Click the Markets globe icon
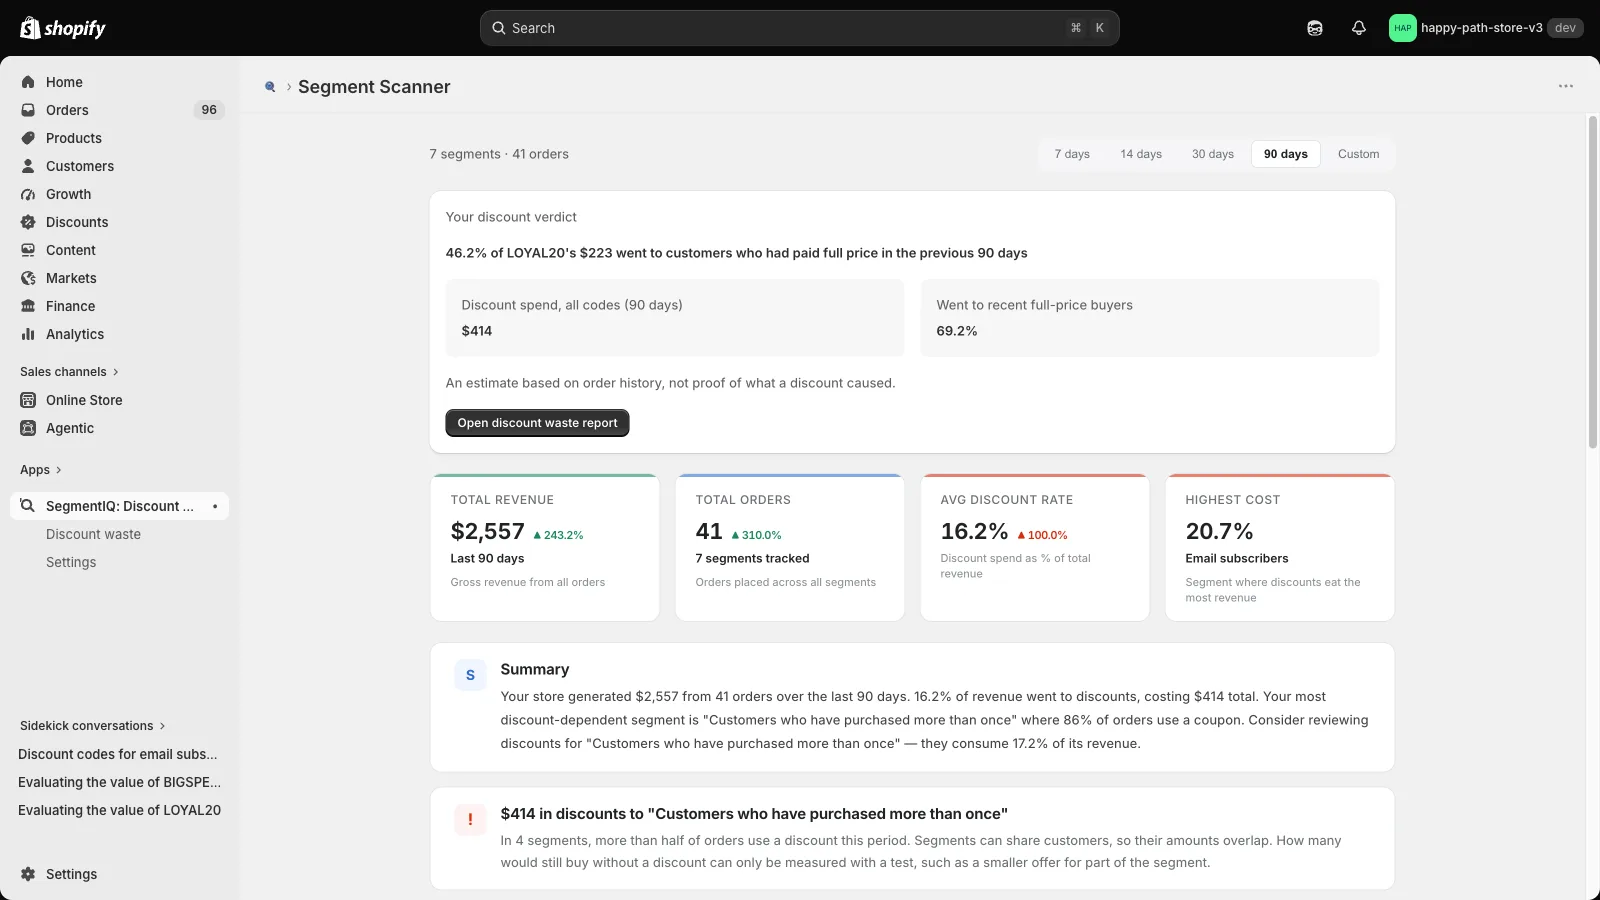 pos(28,278)
